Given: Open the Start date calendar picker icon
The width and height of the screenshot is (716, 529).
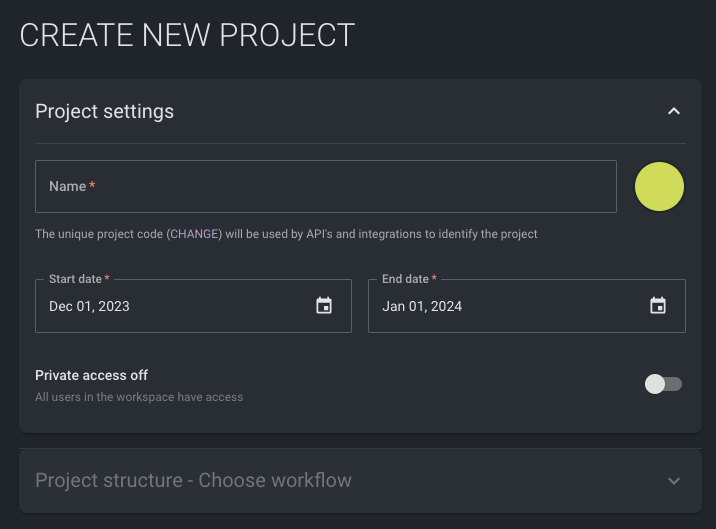Looking at the screenshot, I should click(x=324, y=306).
